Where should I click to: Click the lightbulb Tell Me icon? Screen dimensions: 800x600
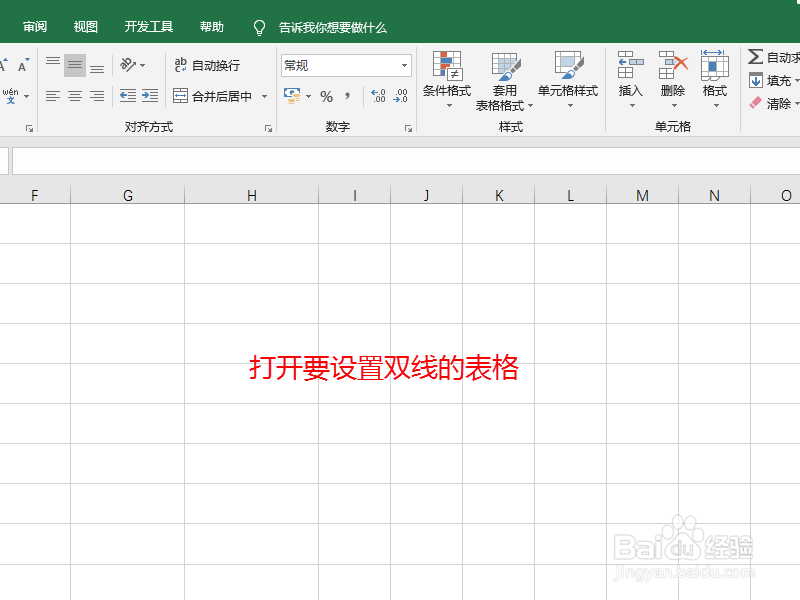click(x=259, y=28)
